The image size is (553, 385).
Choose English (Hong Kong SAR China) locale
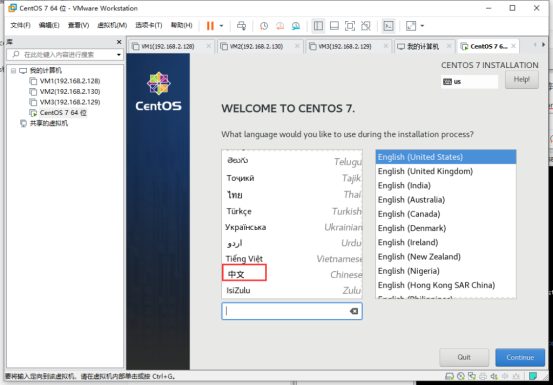[x=446, y=285]
